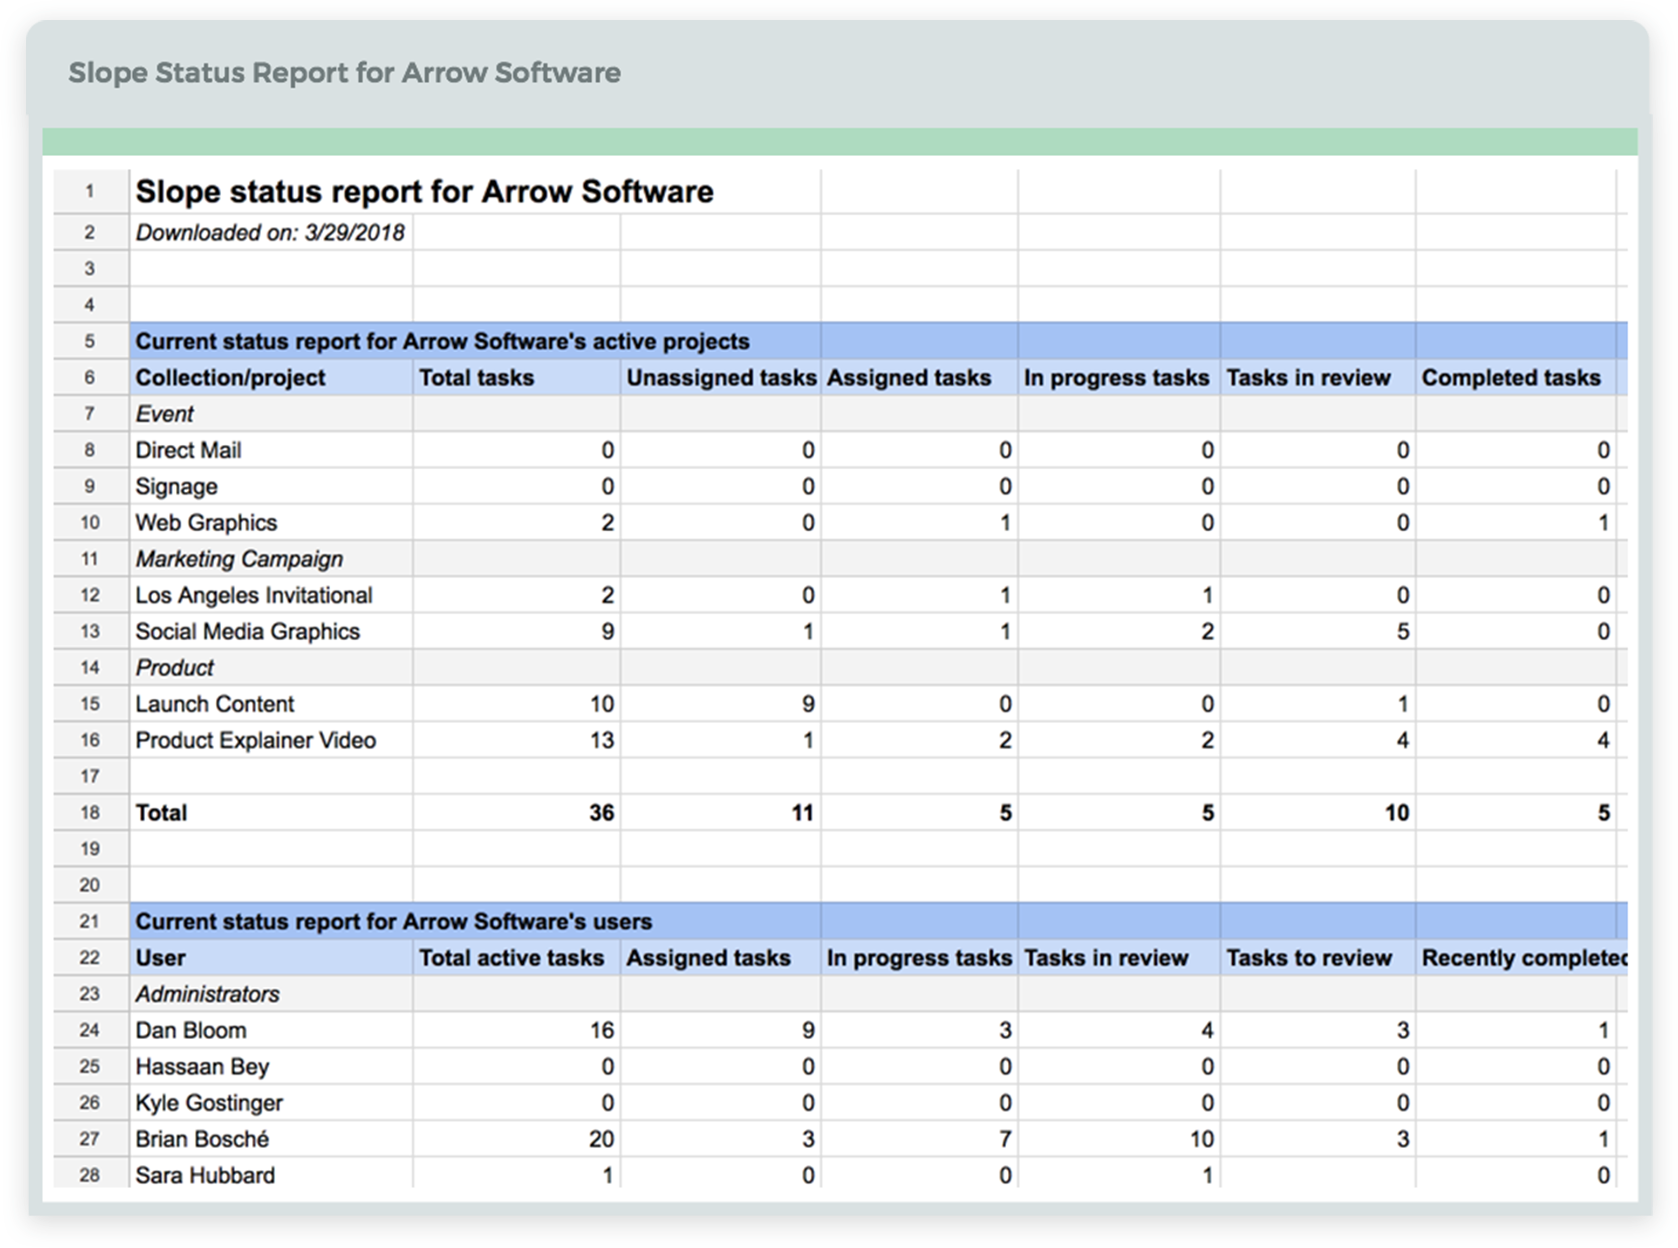Click the spreadsheet title cell in row 1
1678x1248 pixels.
(425, 192)
